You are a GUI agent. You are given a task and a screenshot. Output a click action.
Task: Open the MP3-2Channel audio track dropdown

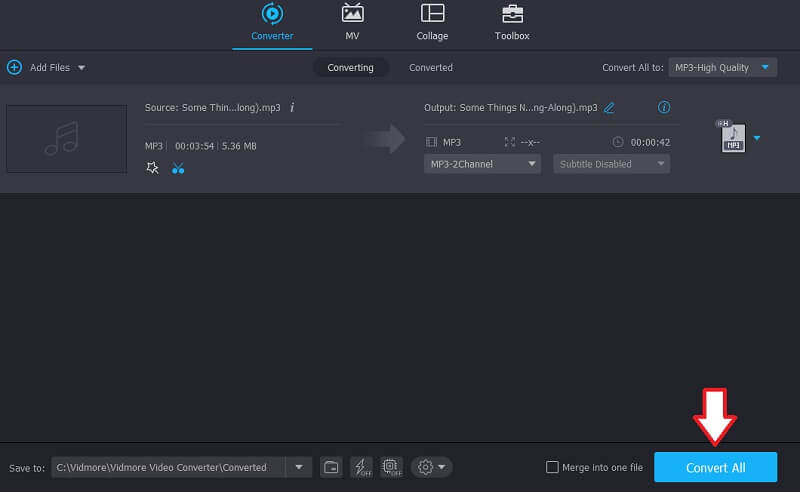pyautogui.click(x=482, y=164)
